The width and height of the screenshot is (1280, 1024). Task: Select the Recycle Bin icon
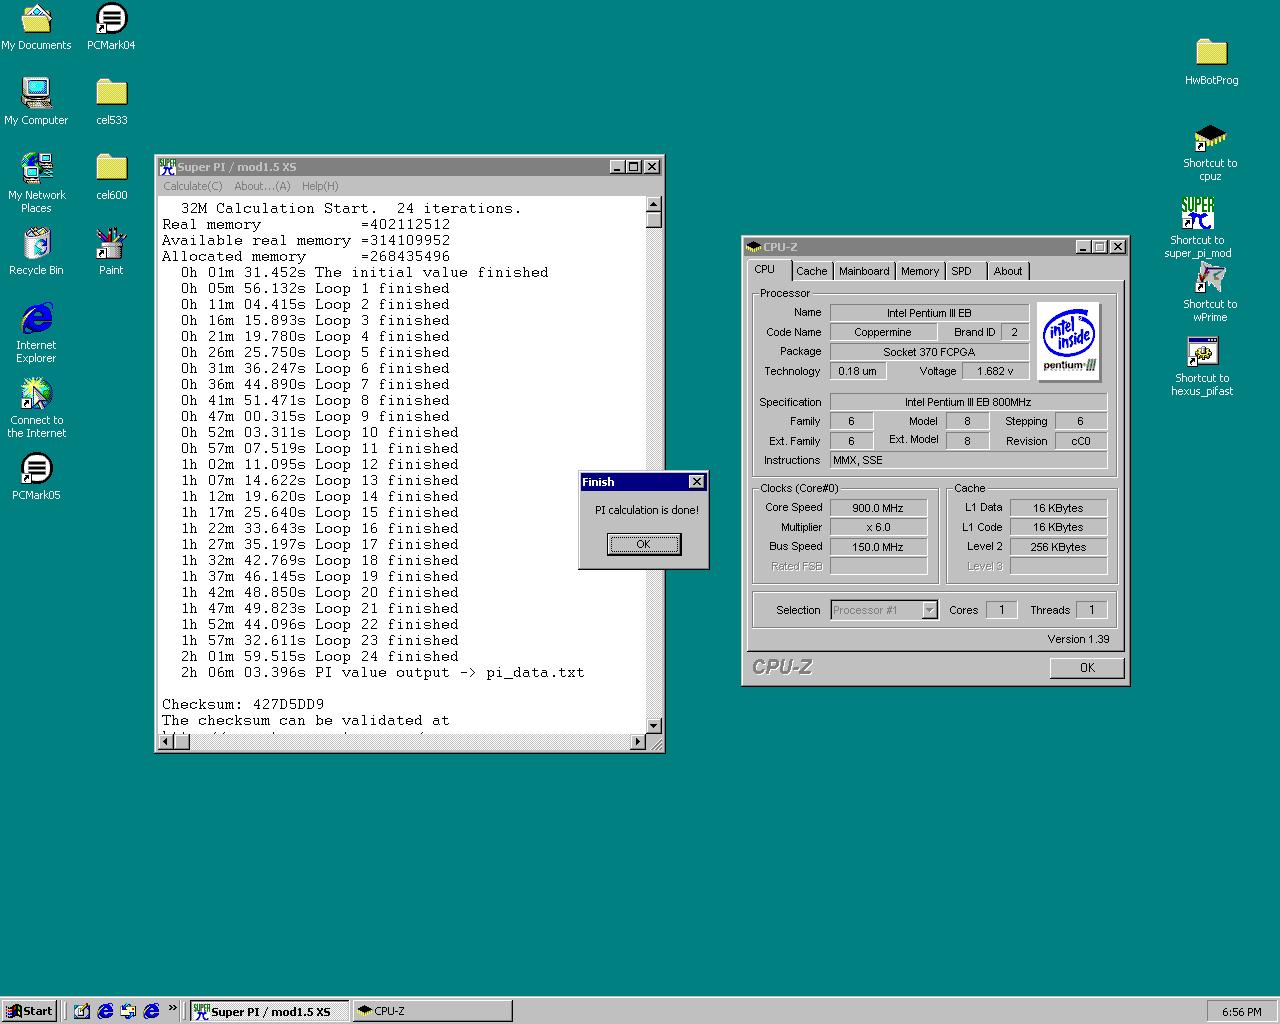36,252
